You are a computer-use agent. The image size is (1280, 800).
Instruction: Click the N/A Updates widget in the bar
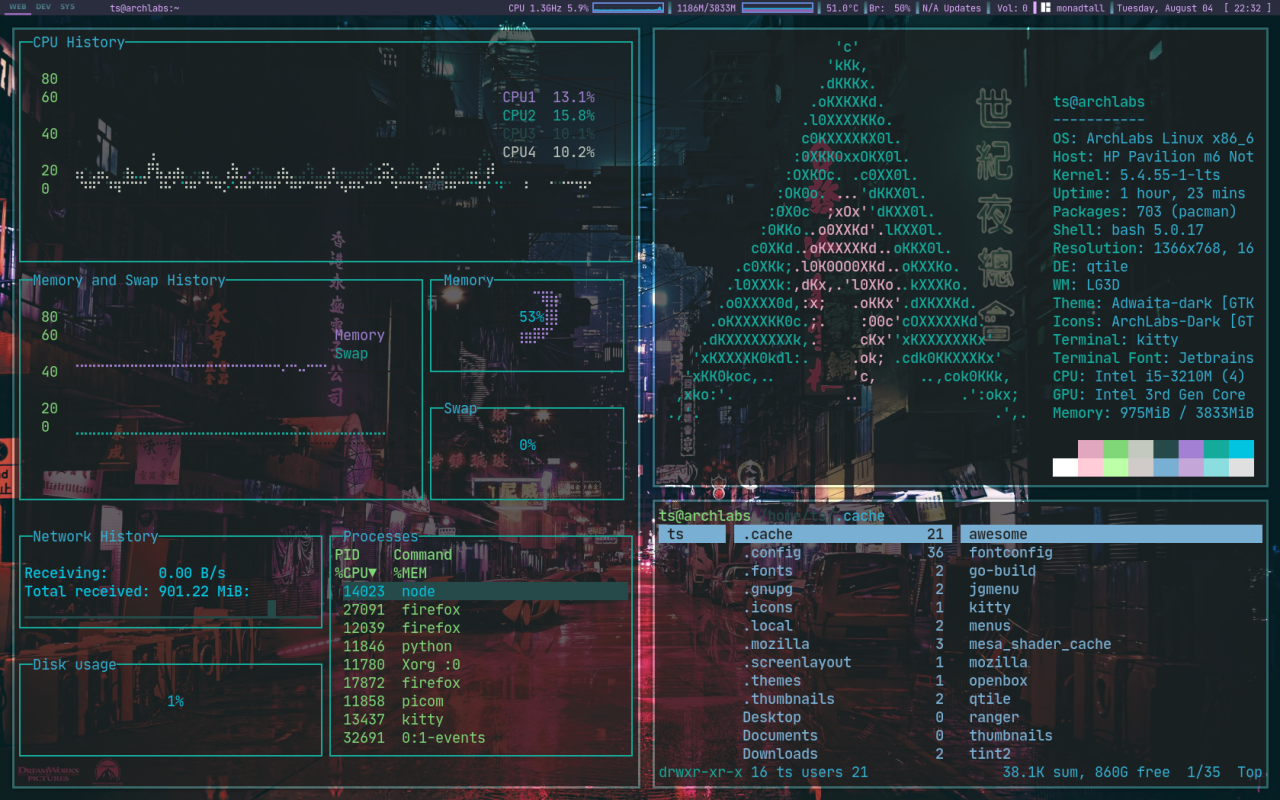click(x=951, y=8)
